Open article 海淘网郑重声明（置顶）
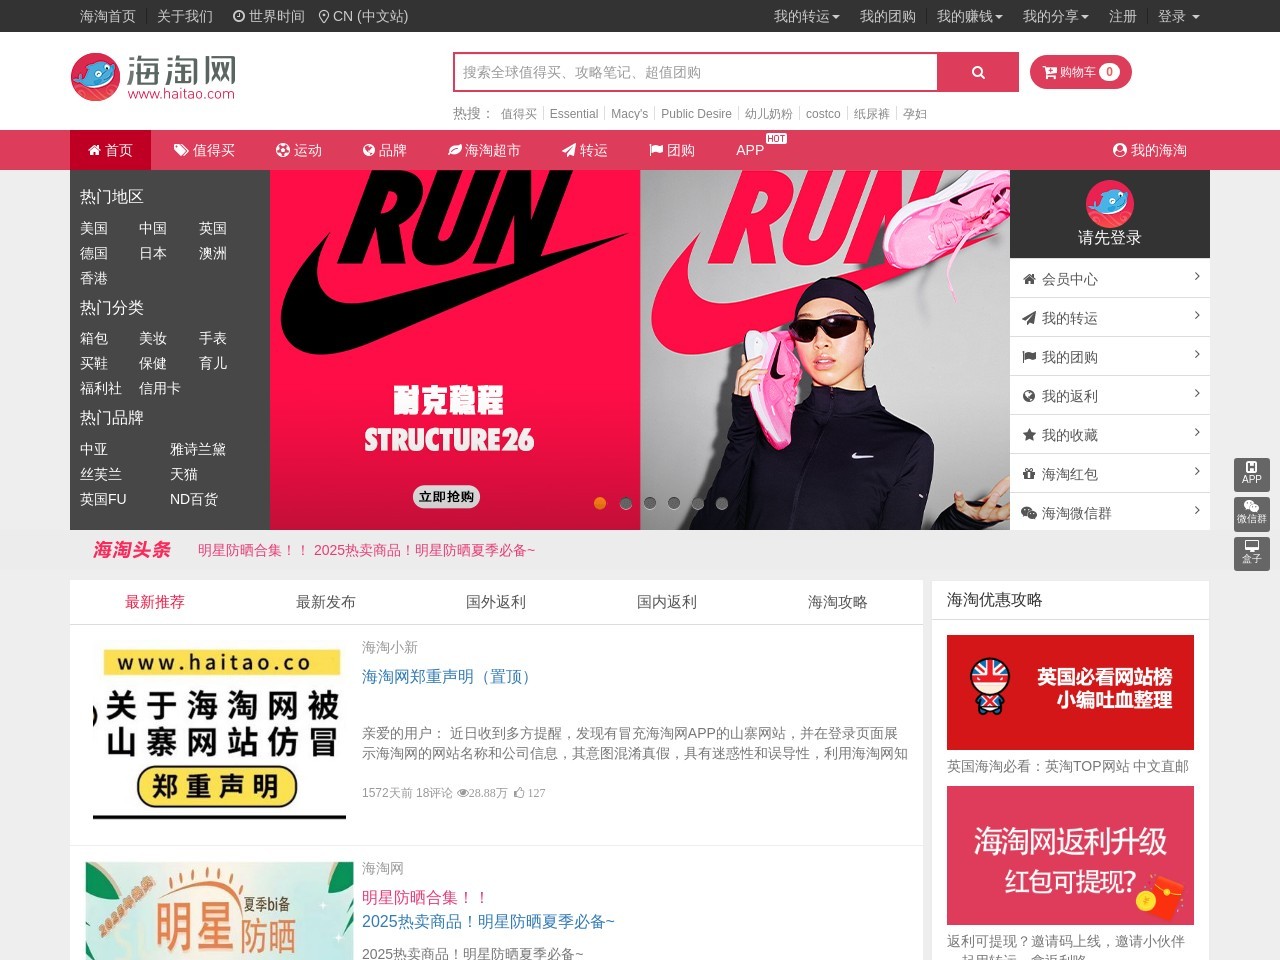 tap(449, 677)
